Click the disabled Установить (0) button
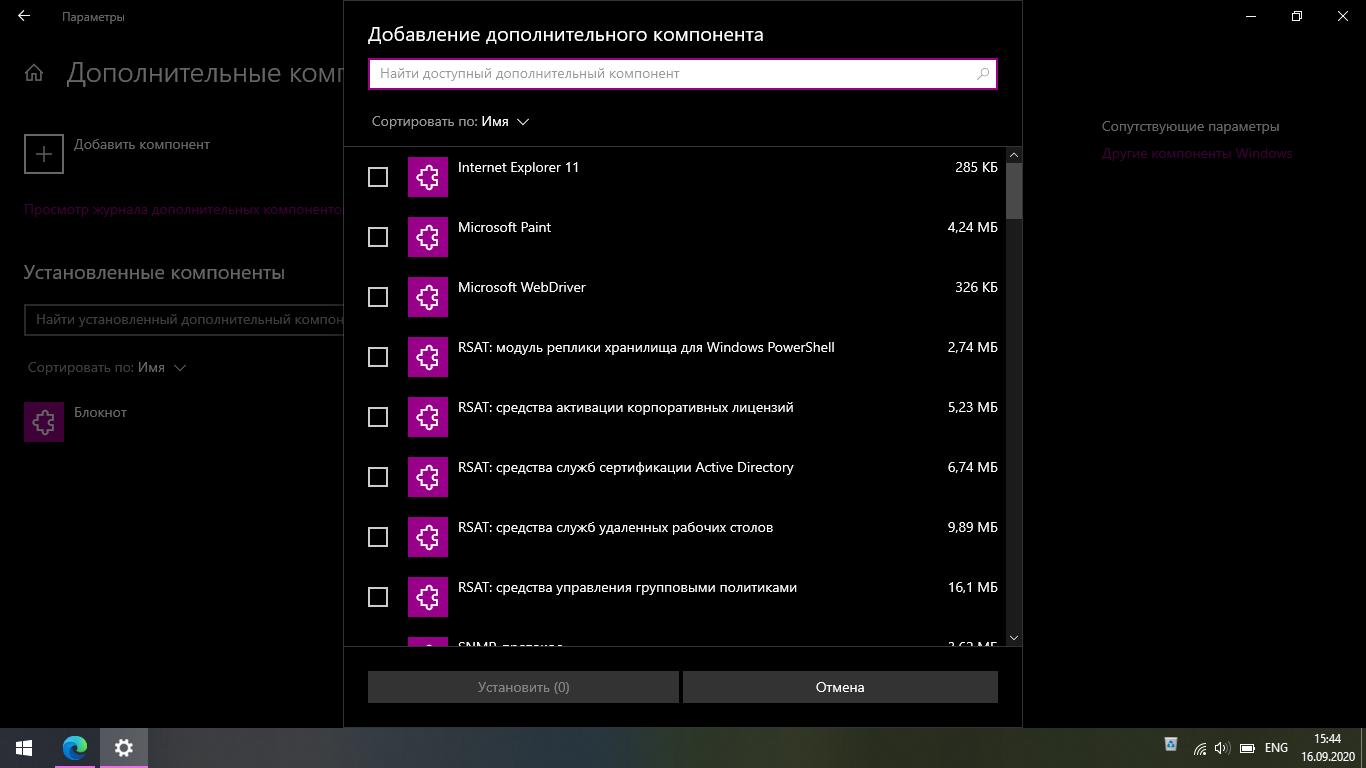Viewport: 1366px width, 768px height. coord(523,687)
